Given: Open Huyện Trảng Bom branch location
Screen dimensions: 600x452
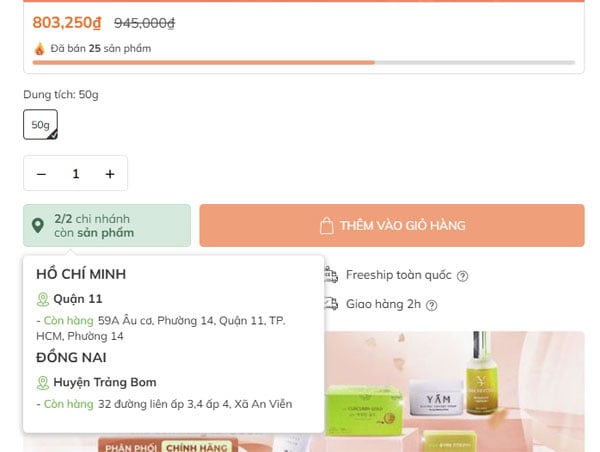Looking at the screenshot, I should (x=105, y=382).
